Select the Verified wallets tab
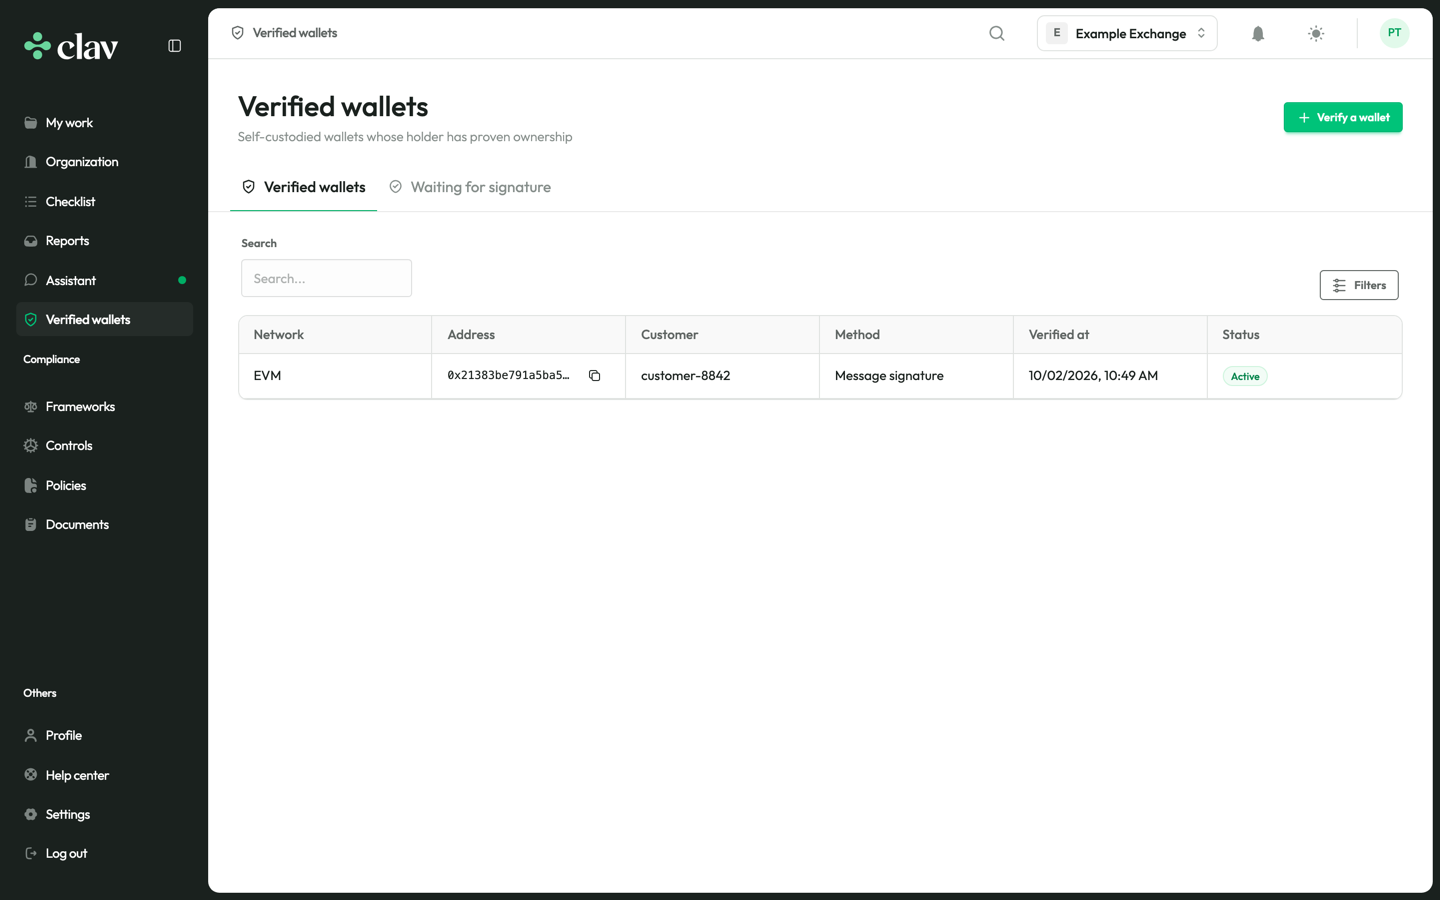Screen dimensions: 1440x900 coord(304,187)
